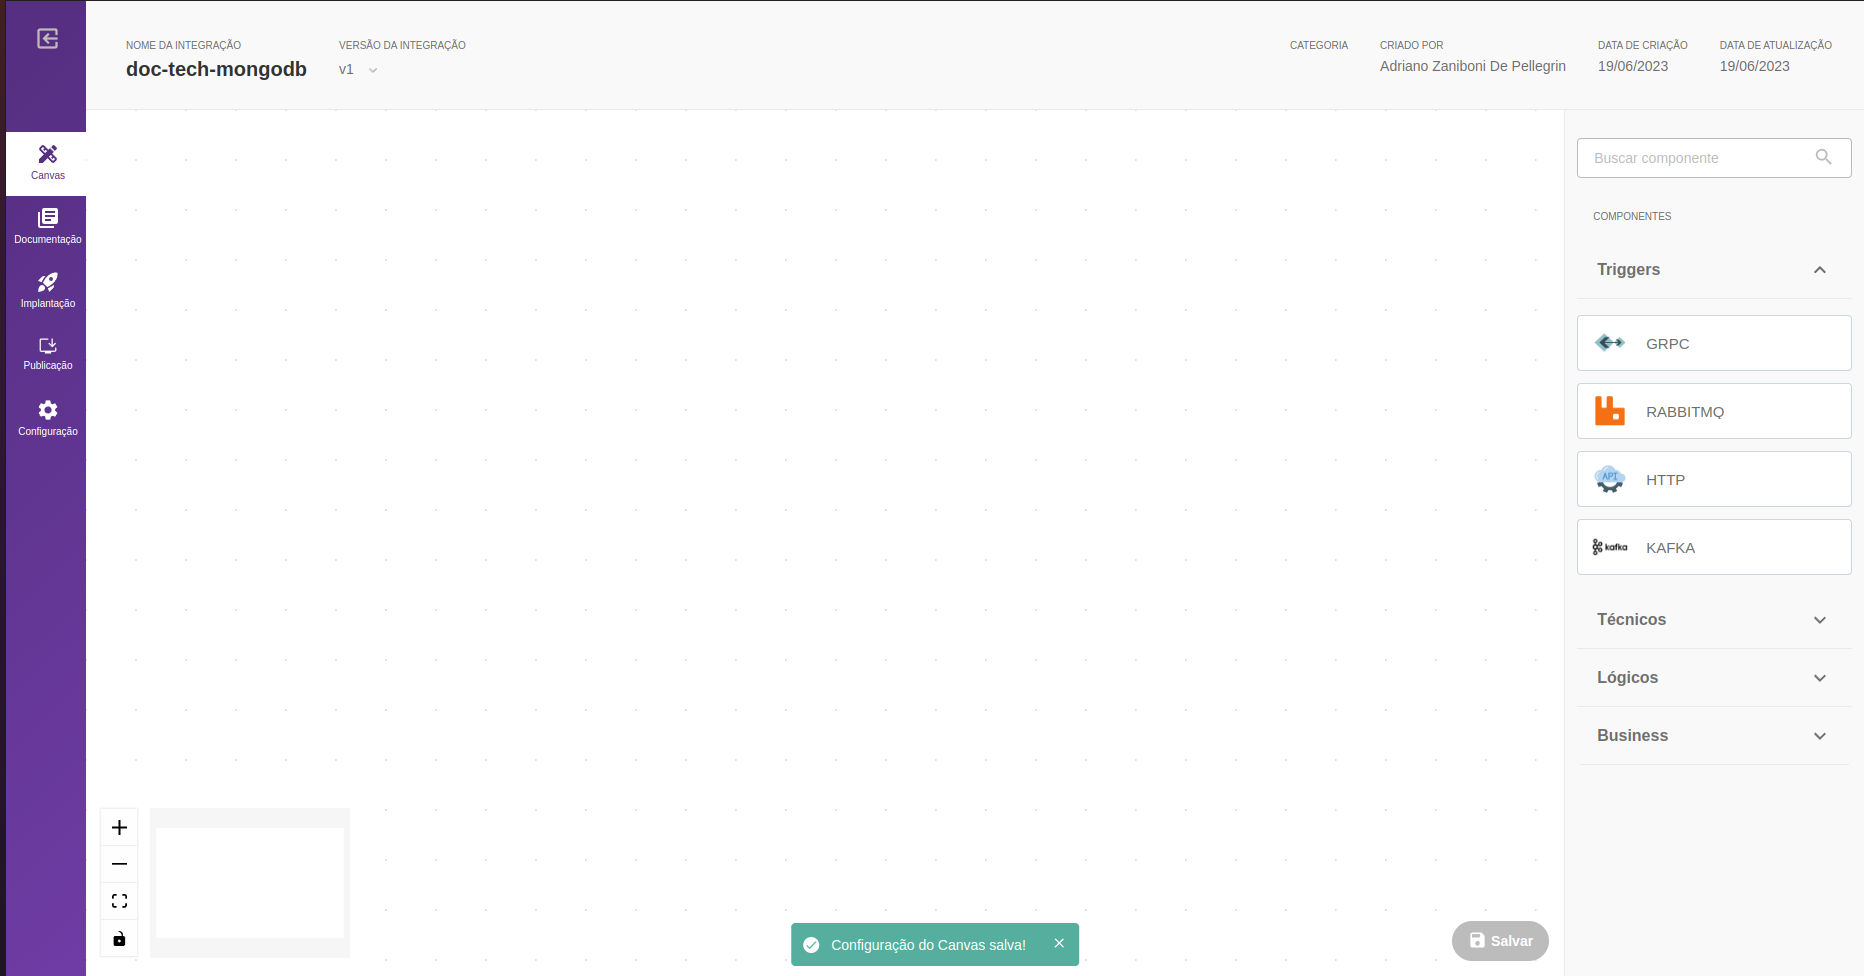1864x976 pixels.
Task: Expand the Business section
Action: [1714, 736]
